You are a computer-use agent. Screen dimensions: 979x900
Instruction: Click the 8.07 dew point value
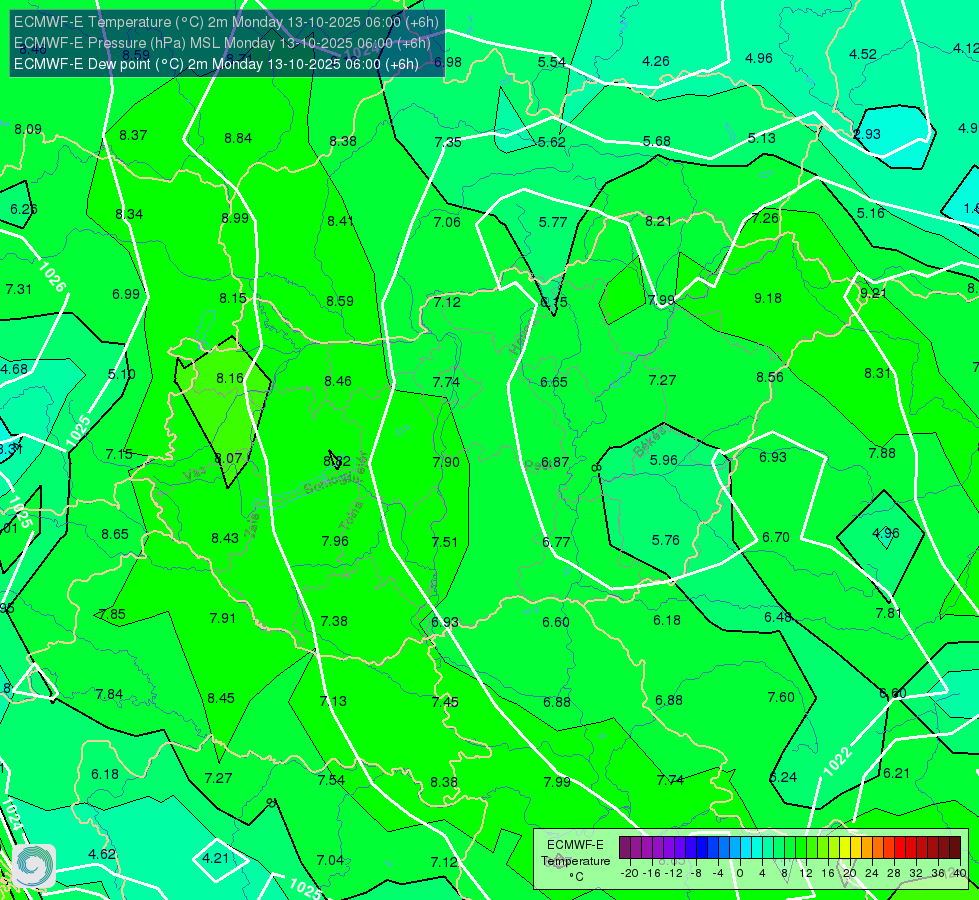228,458
